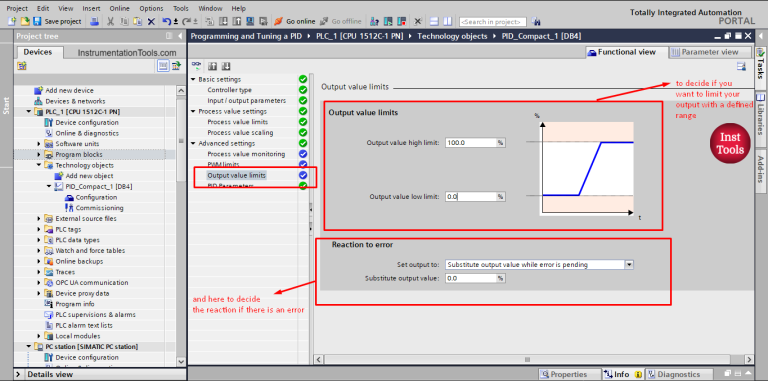Click the Save project toolbar button
Screen dimensions: 768x381
pos(57,22)
